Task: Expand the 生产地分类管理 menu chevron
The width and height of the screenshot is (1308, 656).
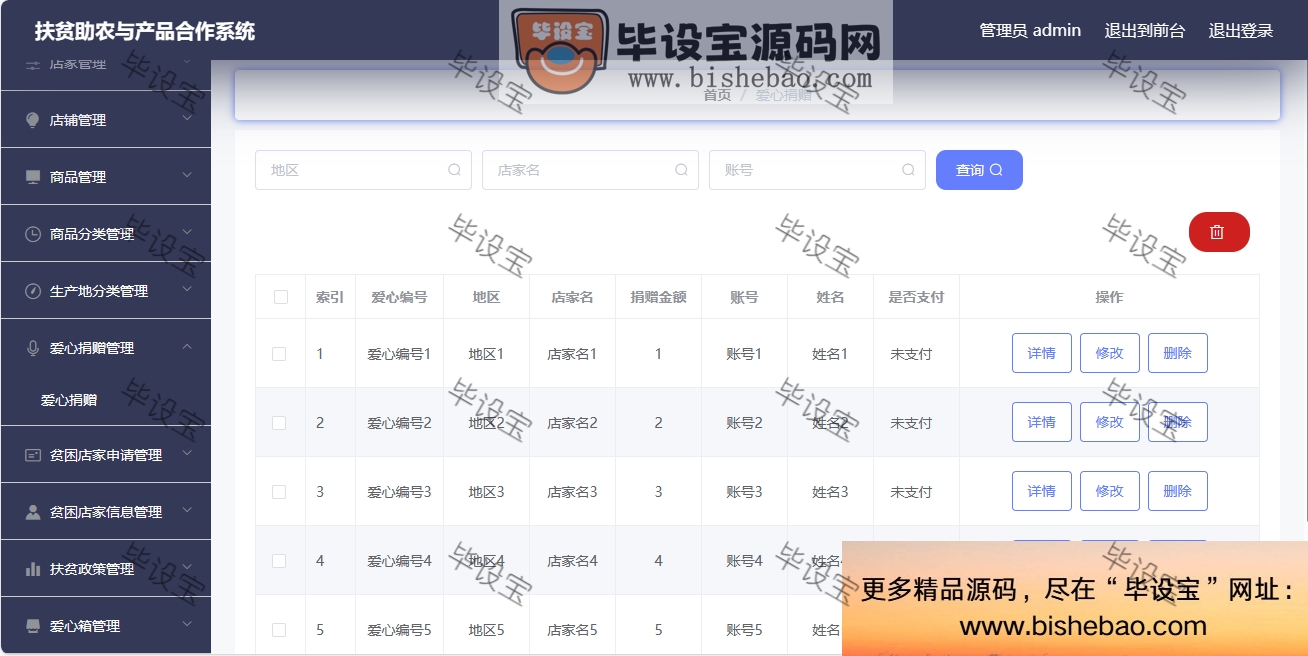Action: point(187,290)
